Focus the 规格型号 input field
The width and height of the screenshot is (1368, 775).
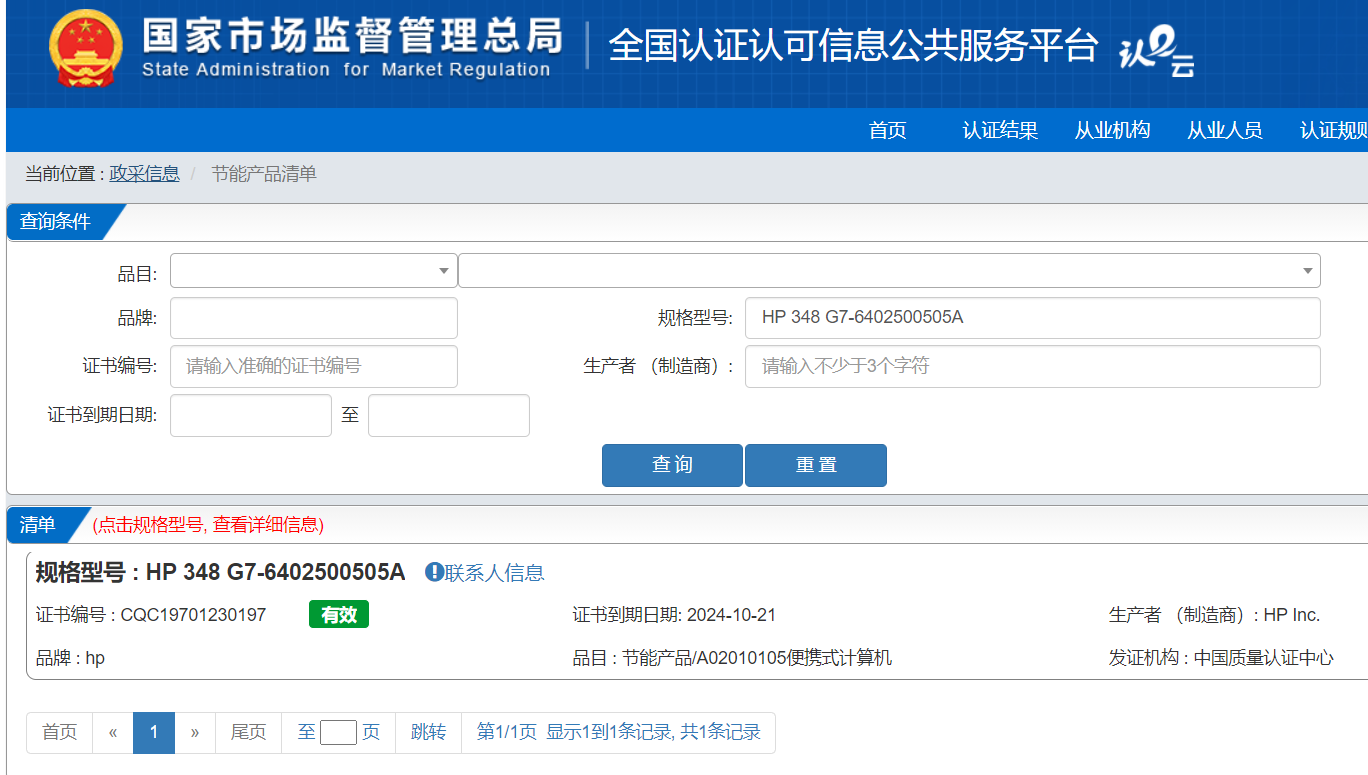click(x=1033, y=318)
